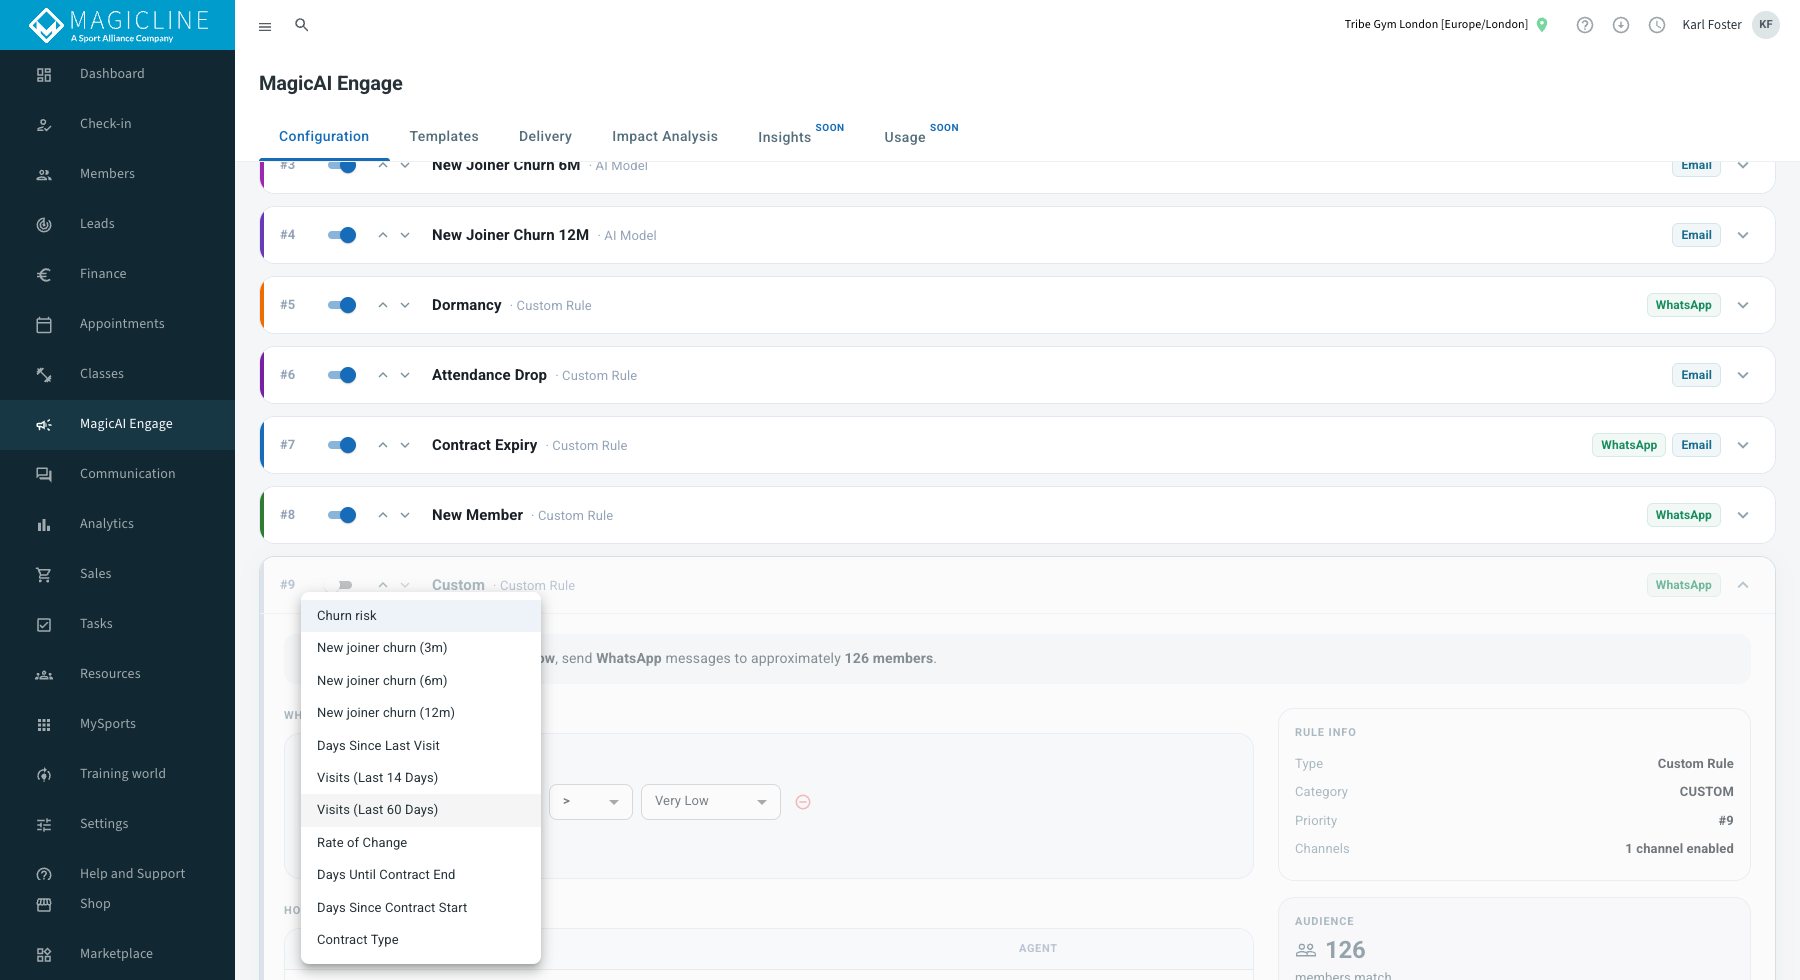
Task: Choose 'Days Until Contract End' option
Action: coord(421,875)
